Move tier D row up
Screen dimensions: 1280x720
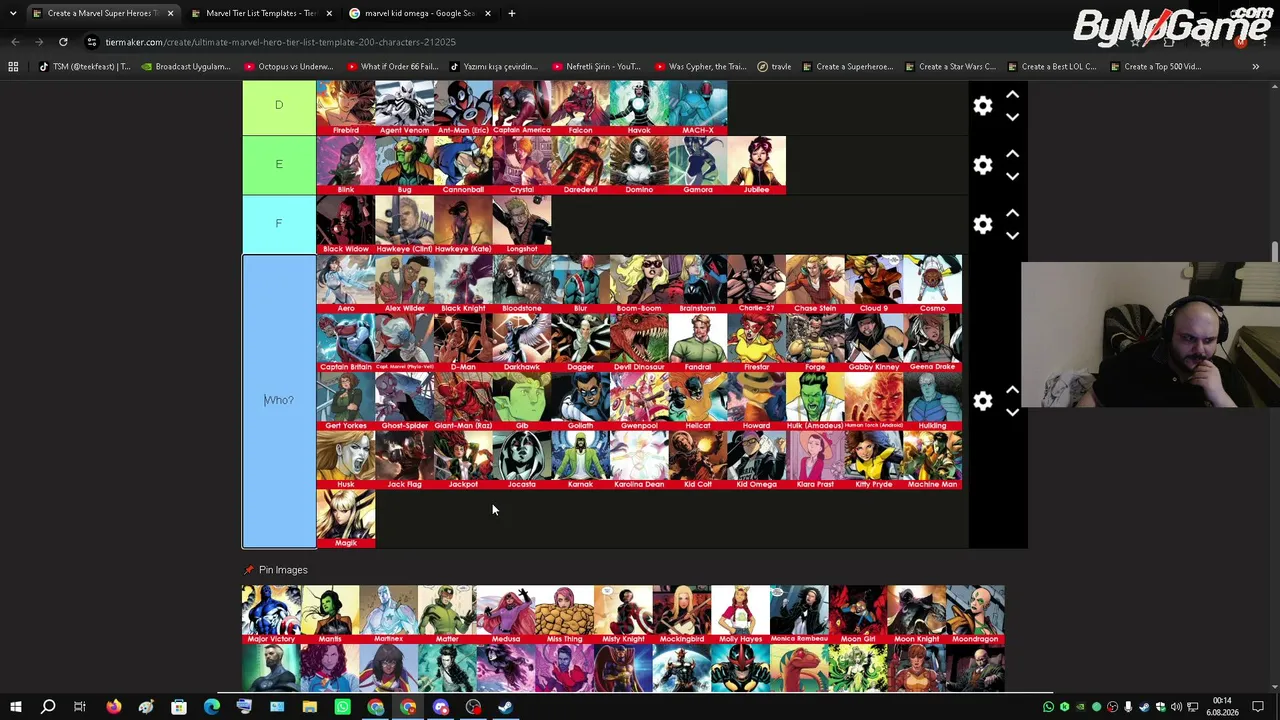pos(1012,95)
